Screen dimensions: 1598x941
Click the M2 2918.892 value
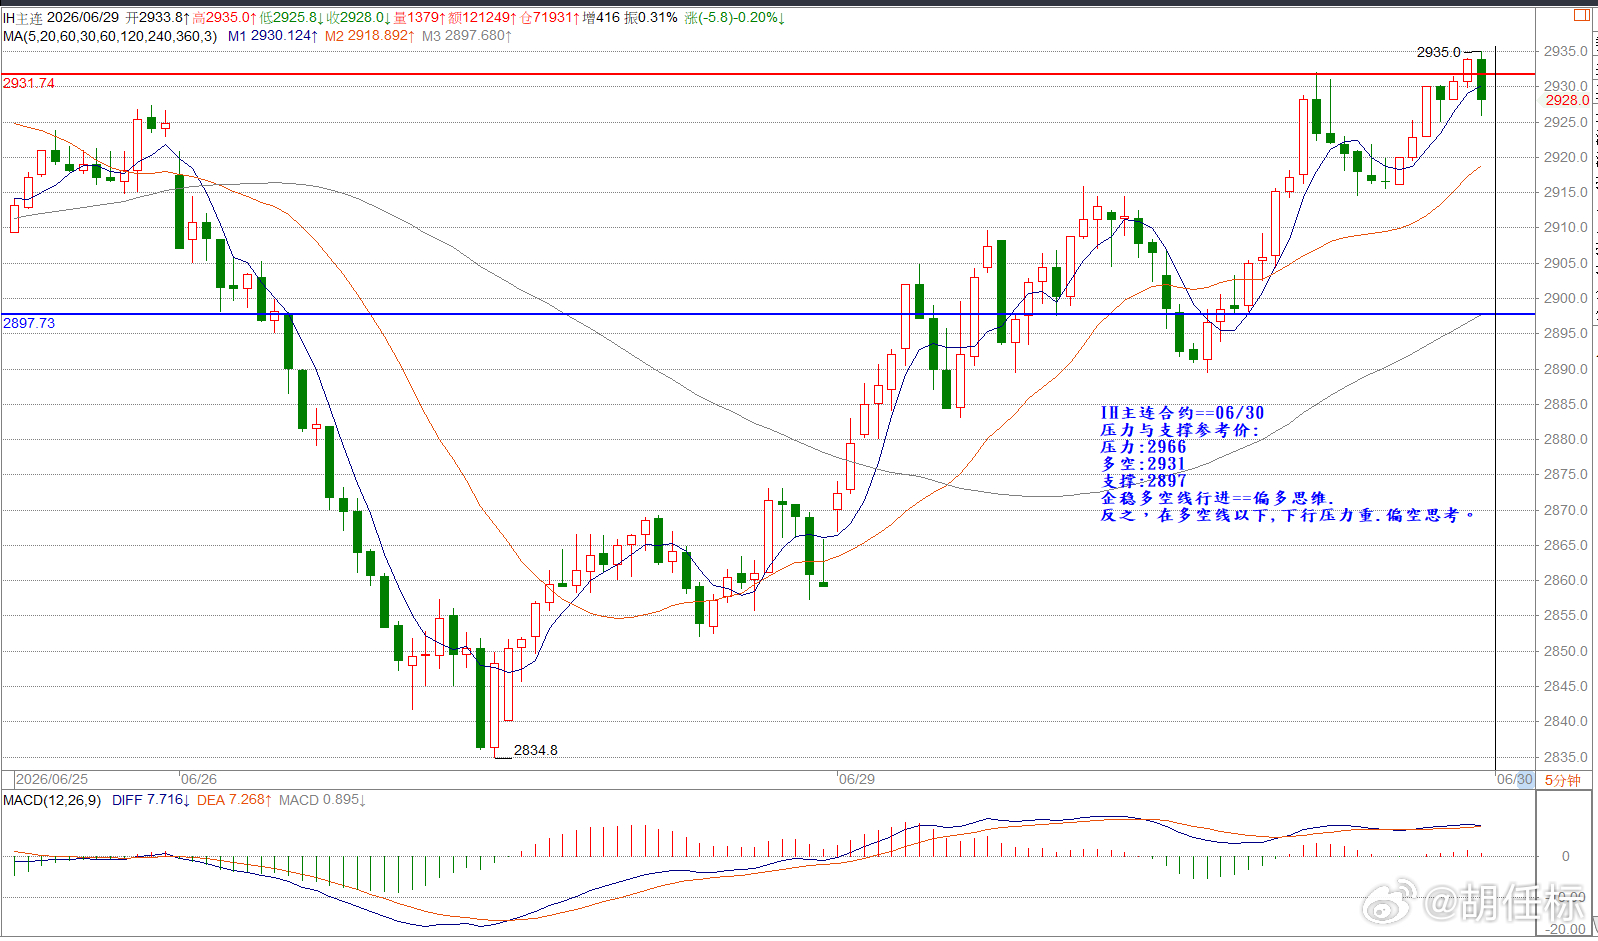click(x=369, y=36)
